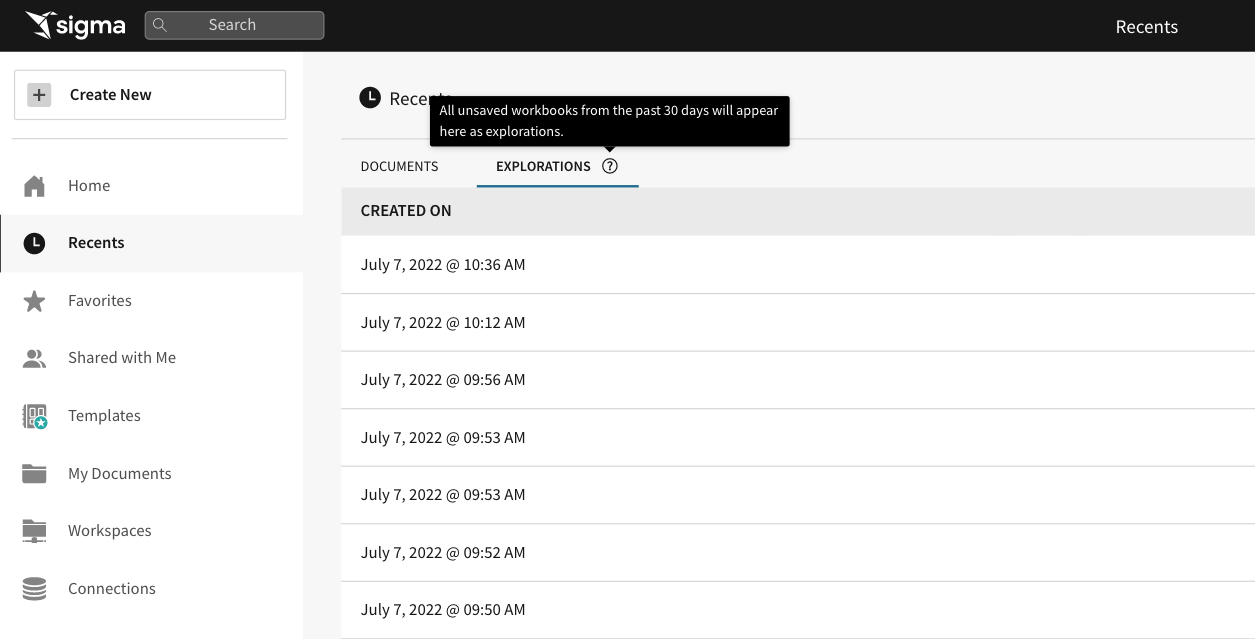Open exploration from July 7, 2022 @ 09:56 AM
Screen dimensions: 1255x639
point(798,380)
